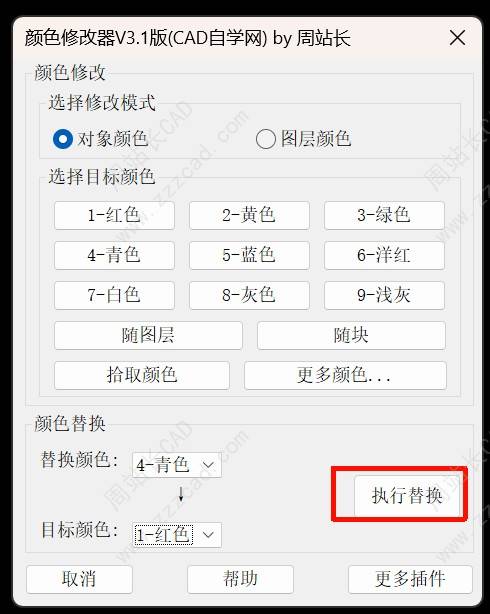Choose the 7-白色 color button
This screenshot has width=490, height=614.
click(114, 295)
